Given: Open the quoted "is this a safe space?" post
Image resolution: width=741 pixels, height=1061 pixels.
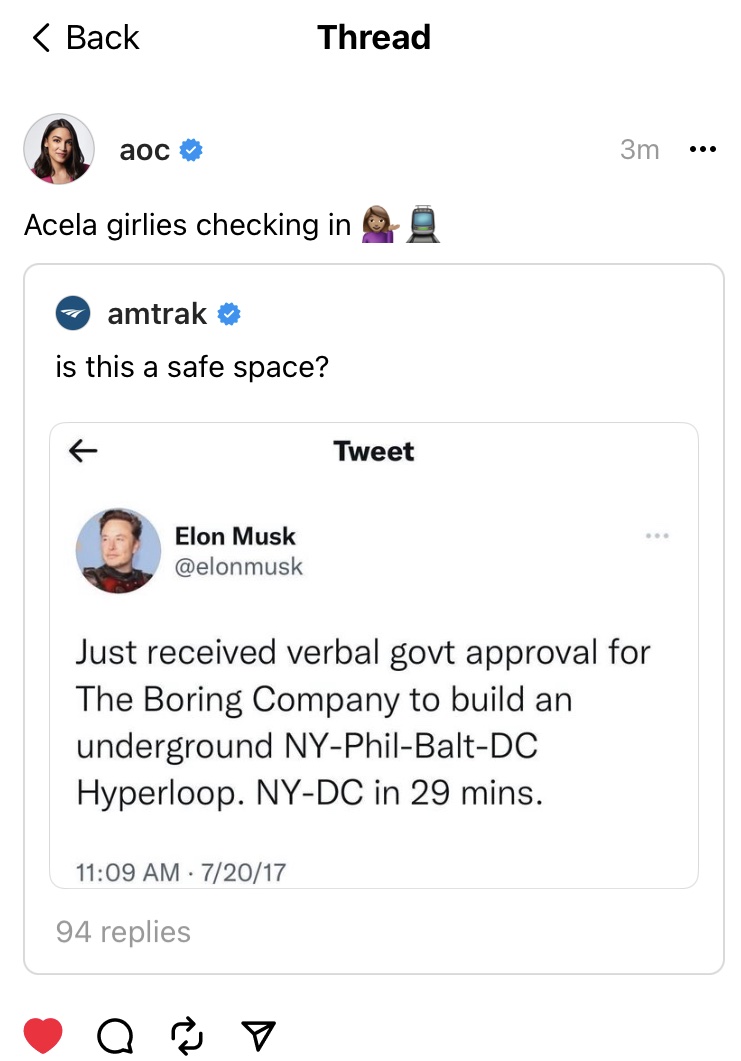Looking at the screenshot, I should pos(192,368).
